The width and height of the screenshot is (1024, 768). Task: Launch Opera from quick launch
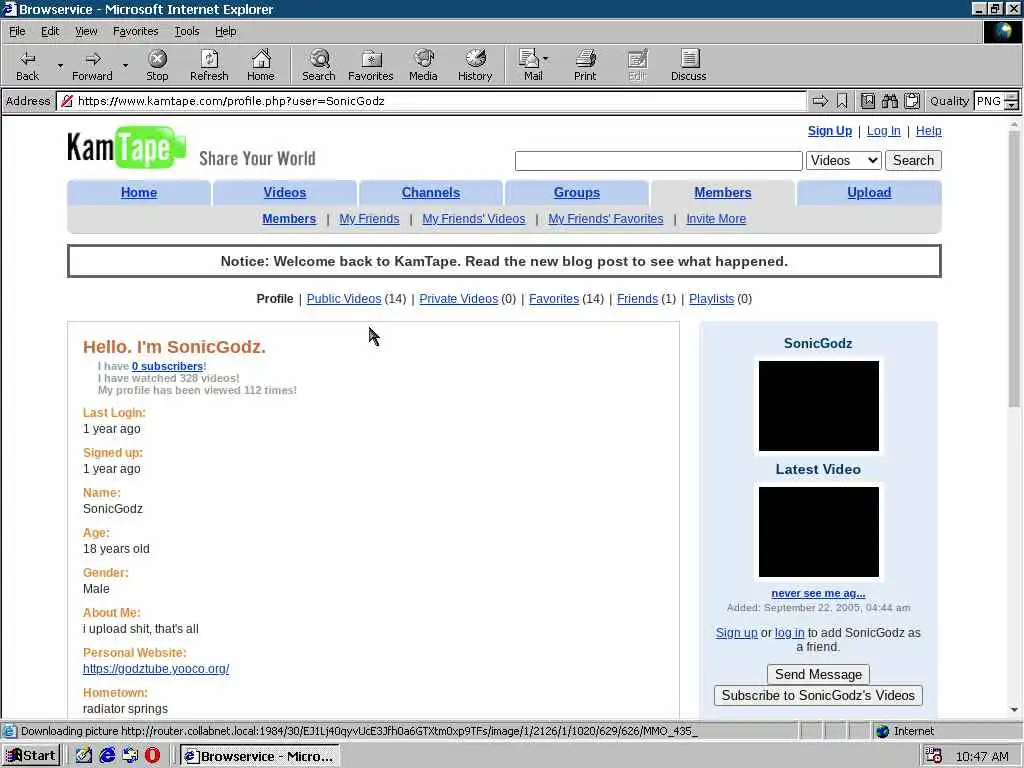point(152,756)
